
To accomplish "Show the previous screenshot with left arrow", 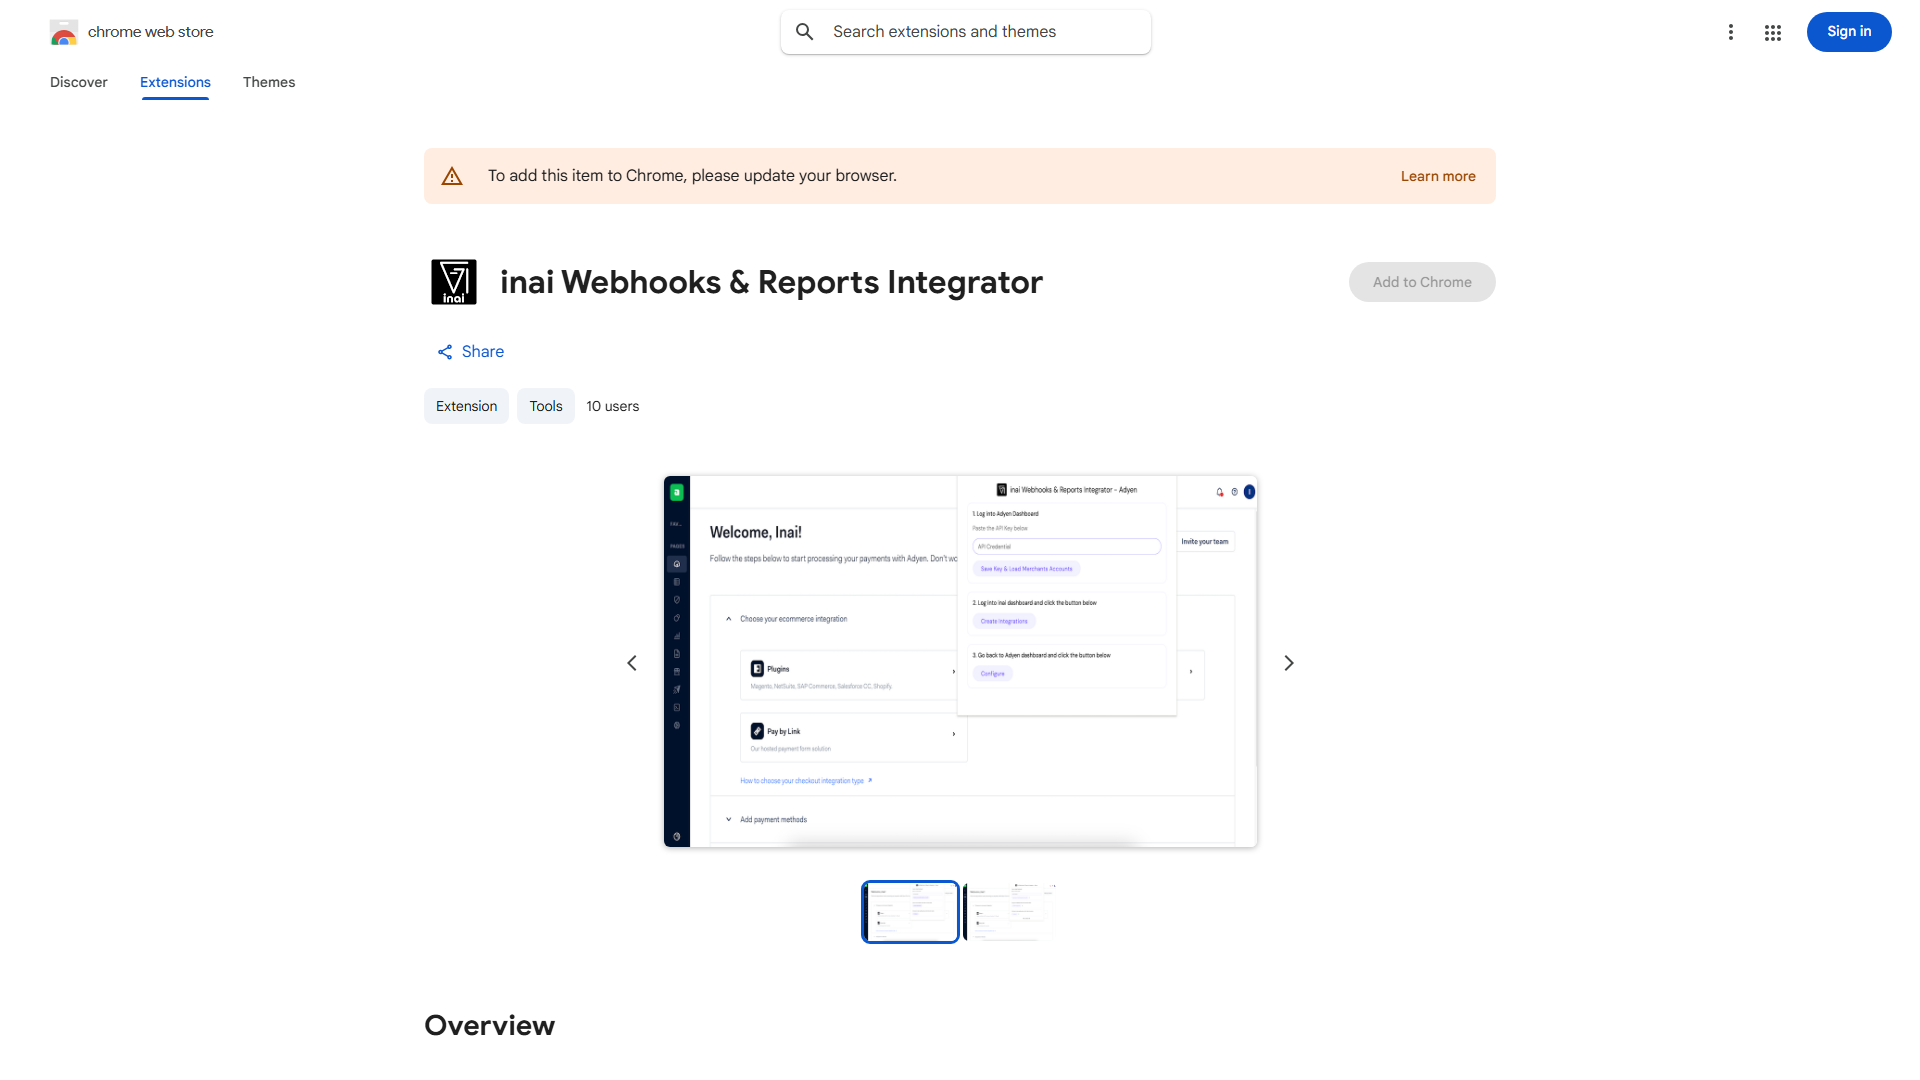I will point(632,663).
